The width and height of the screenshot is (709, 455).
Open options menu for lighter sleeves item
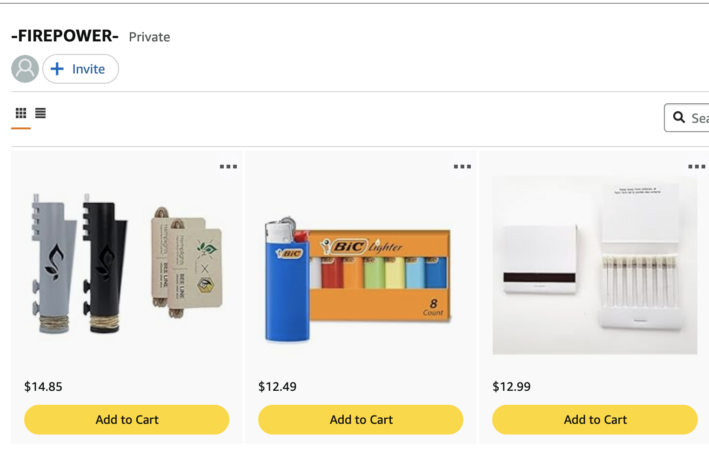[229, 167]
